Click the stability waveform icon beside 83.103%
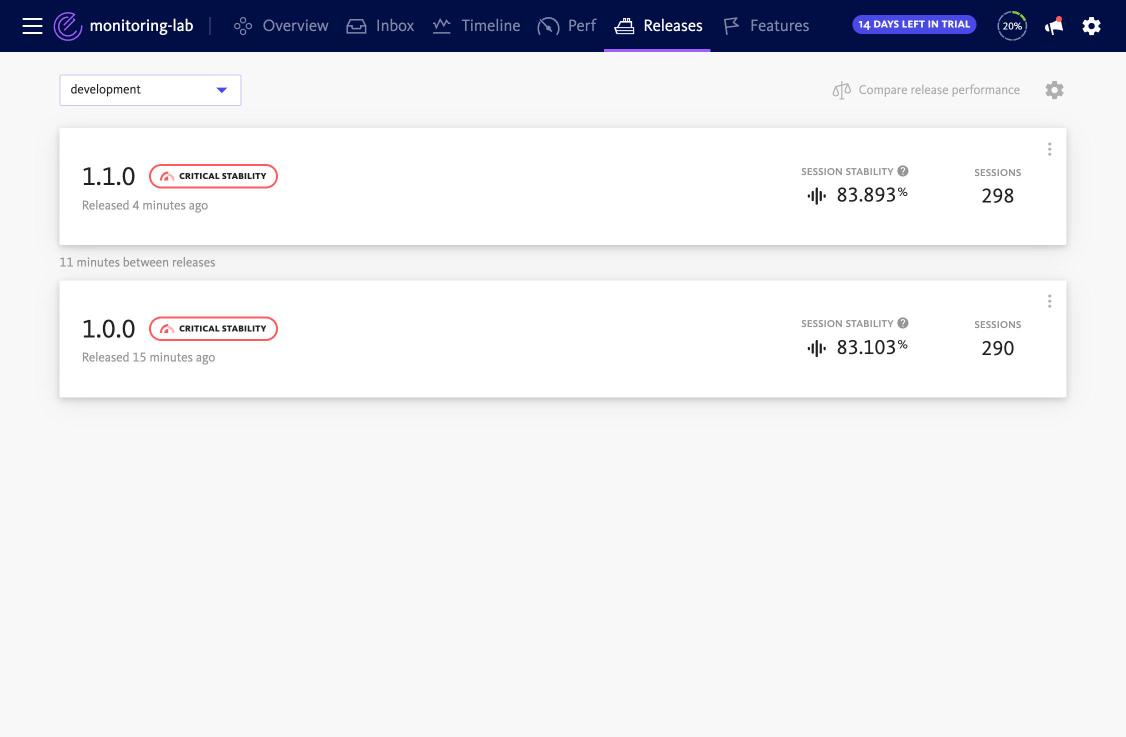Viewport: 1126px width, 737px height. click(x=816, y=348)
